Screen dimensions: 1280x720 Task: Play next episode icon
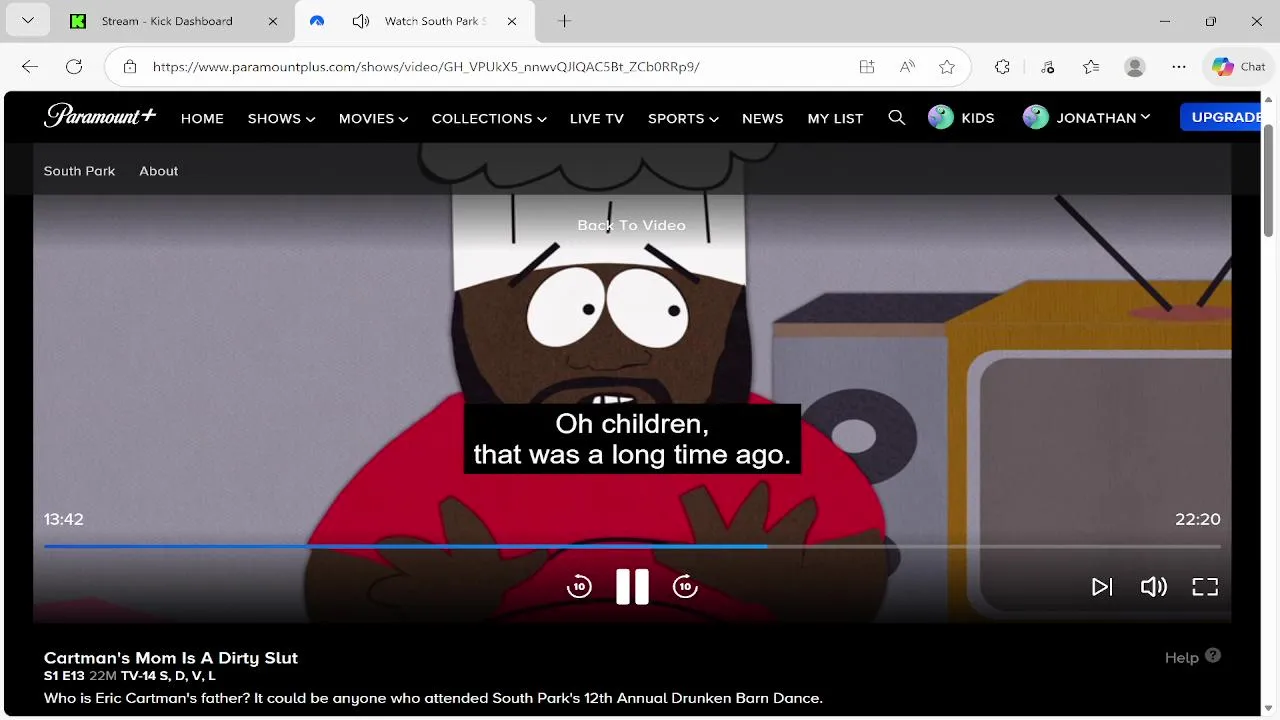tap(1102, 587)
